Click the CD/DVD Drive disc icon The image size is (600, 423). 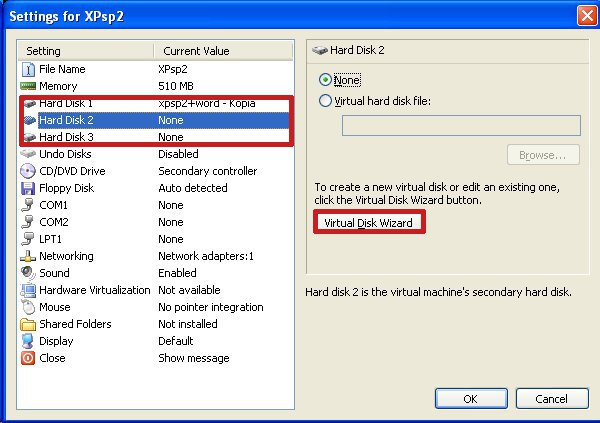[x=28, y=171]
